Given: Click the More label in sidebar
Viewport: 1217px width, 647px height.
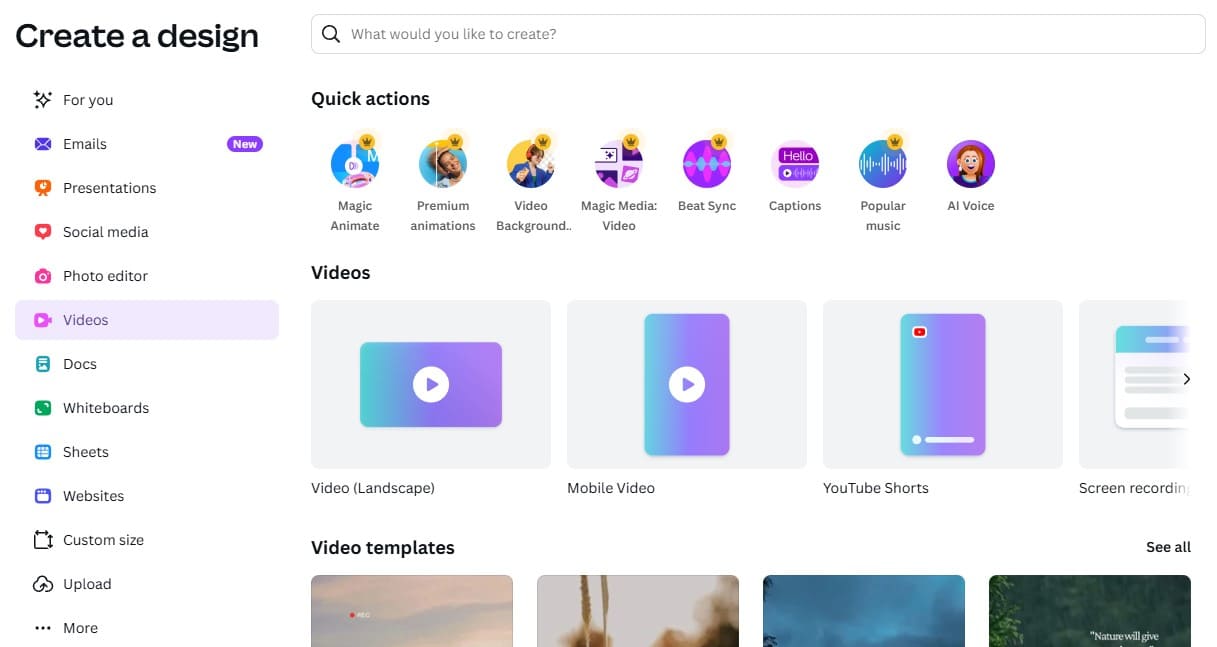Looking at the screenshot, I should click(81, 628).
